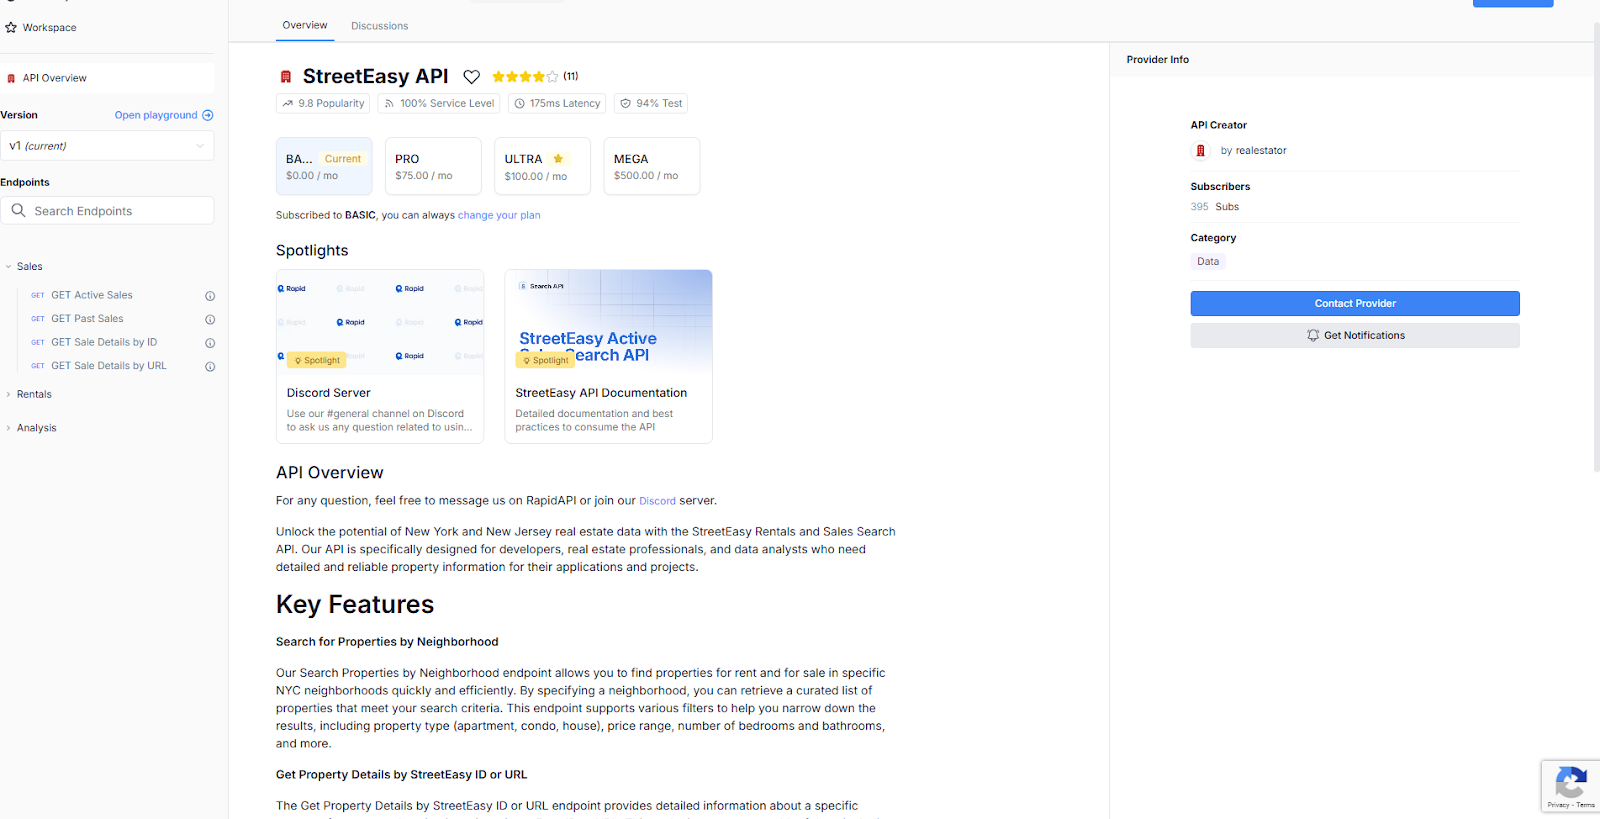Open the v1 (current) version dropdown
The height and width of the screenshot is (819, 1600).
[107, 146]
